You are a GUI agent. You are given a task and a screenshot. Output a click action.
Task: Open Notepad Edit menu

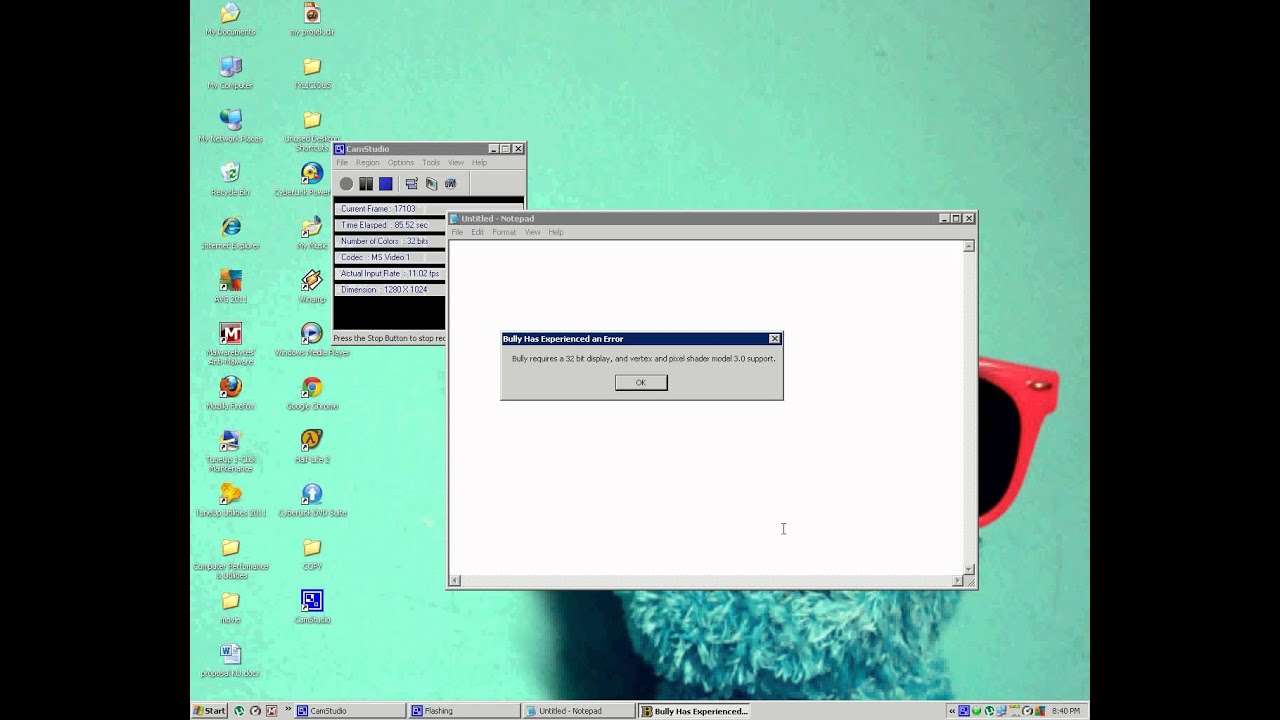click(477, 232)
